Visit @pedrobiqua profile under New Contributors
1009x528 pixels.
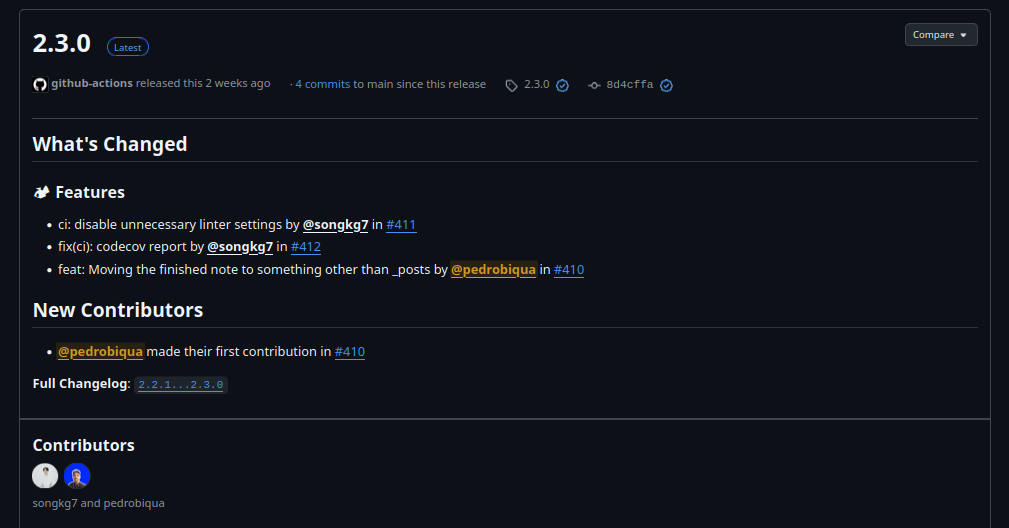point(100,352)
